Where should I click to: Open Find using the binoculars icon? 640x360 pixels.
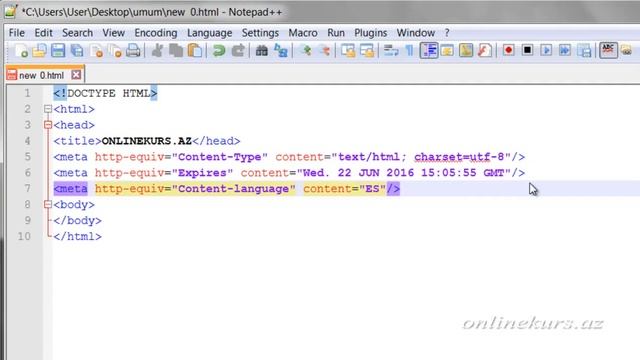262,51
